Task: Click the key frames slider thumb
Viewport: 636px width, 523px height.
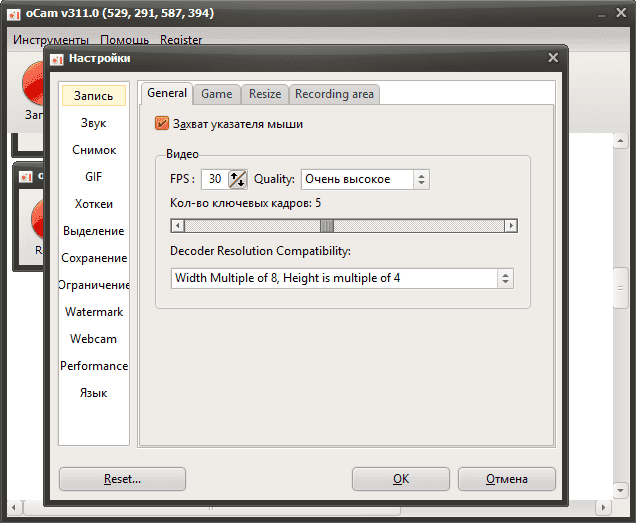Action: [x=326, y=226]
